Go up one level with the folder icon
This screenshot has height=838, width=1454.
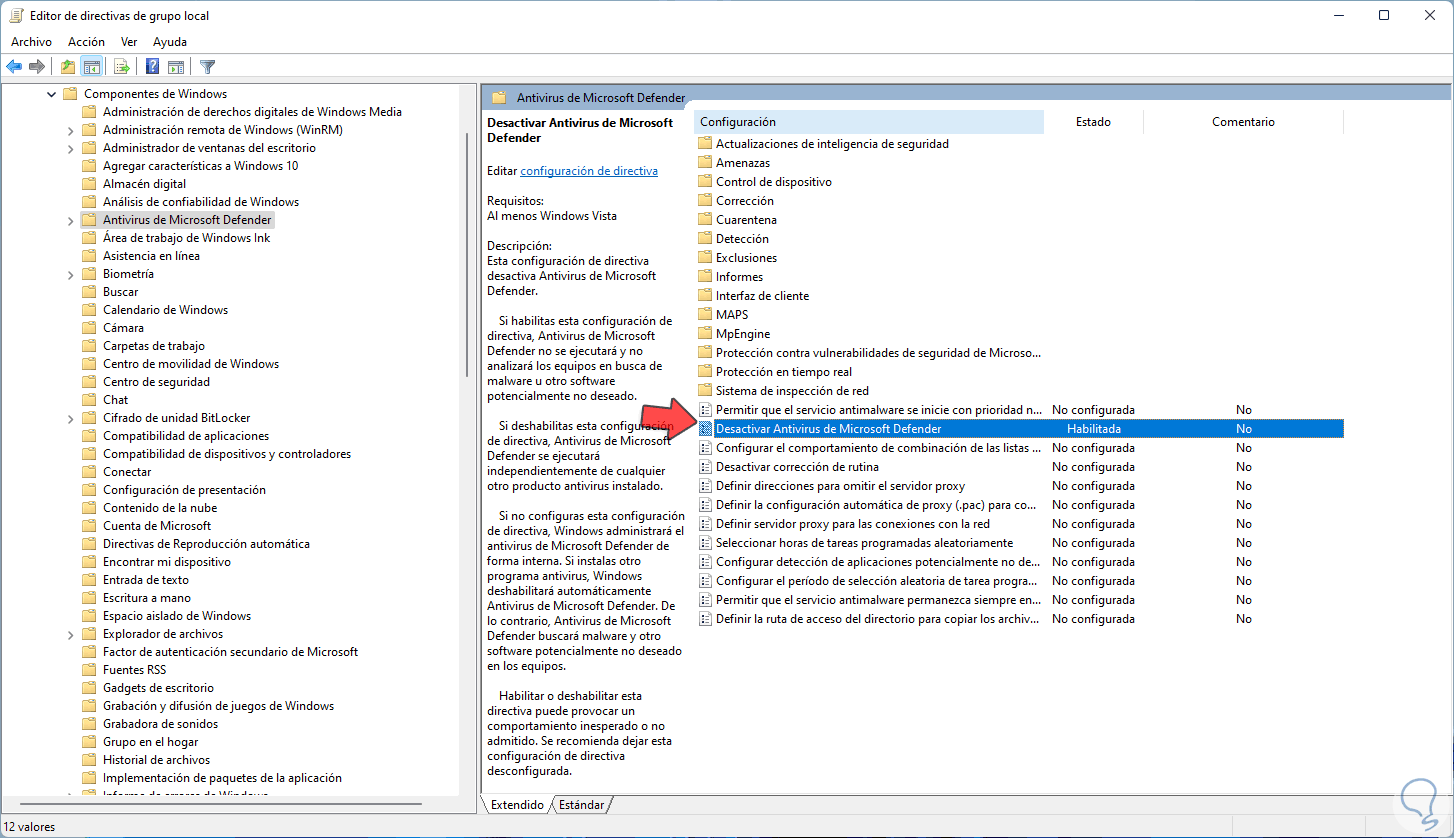pos(67,67)
